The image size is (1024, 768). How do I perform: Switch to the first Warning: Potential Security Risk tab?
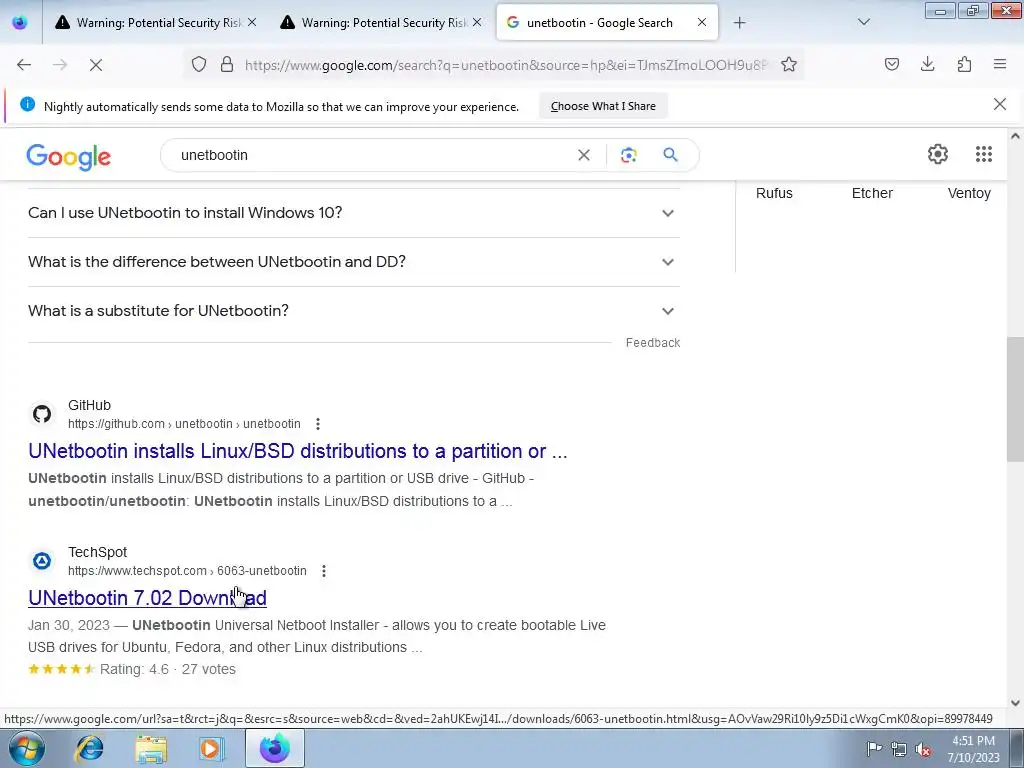[155, 23]
